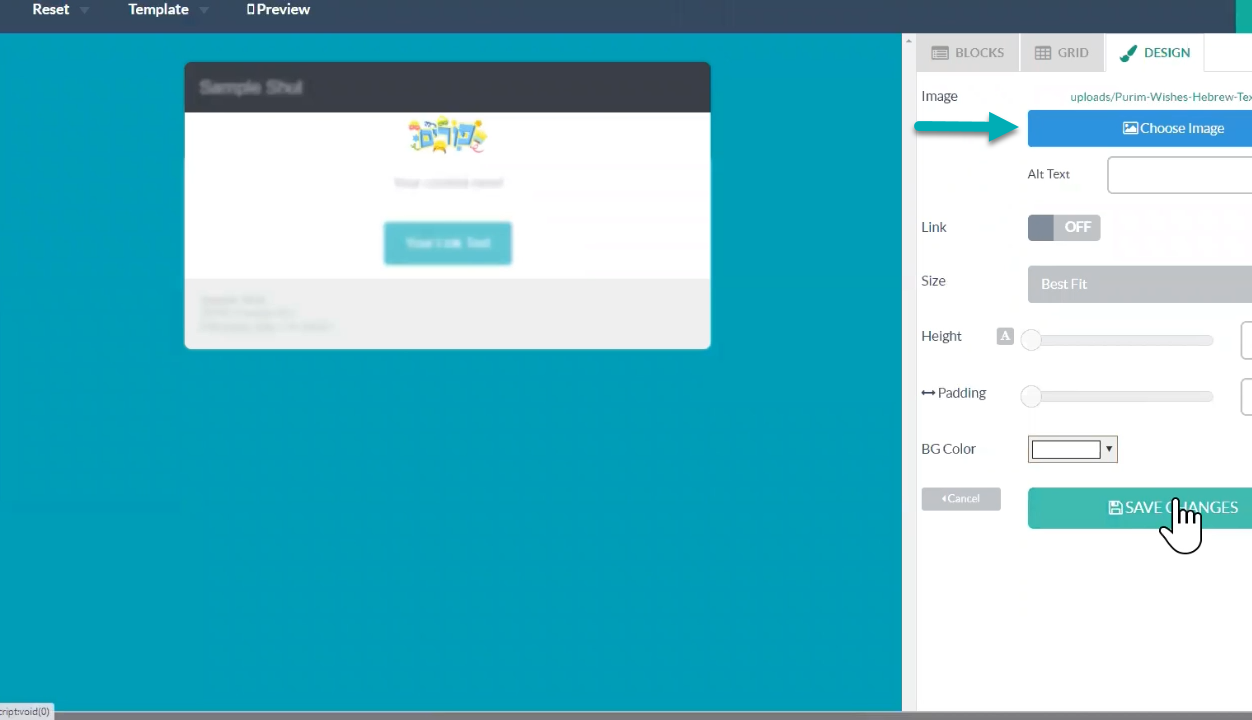Focus the Alt Text input field

click(x=1179, y=175)
